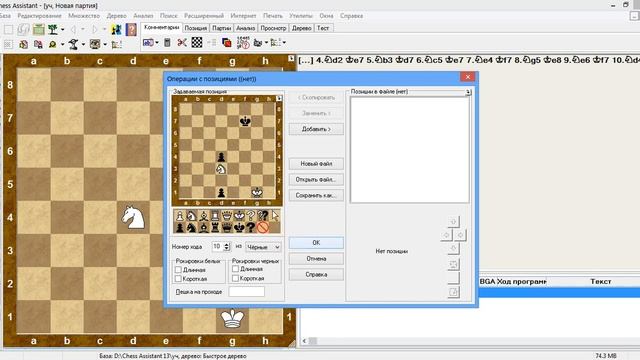The image size is (640, 360).
Task: Click the 'Открыть файл...' button
Action: pos(316,180)
